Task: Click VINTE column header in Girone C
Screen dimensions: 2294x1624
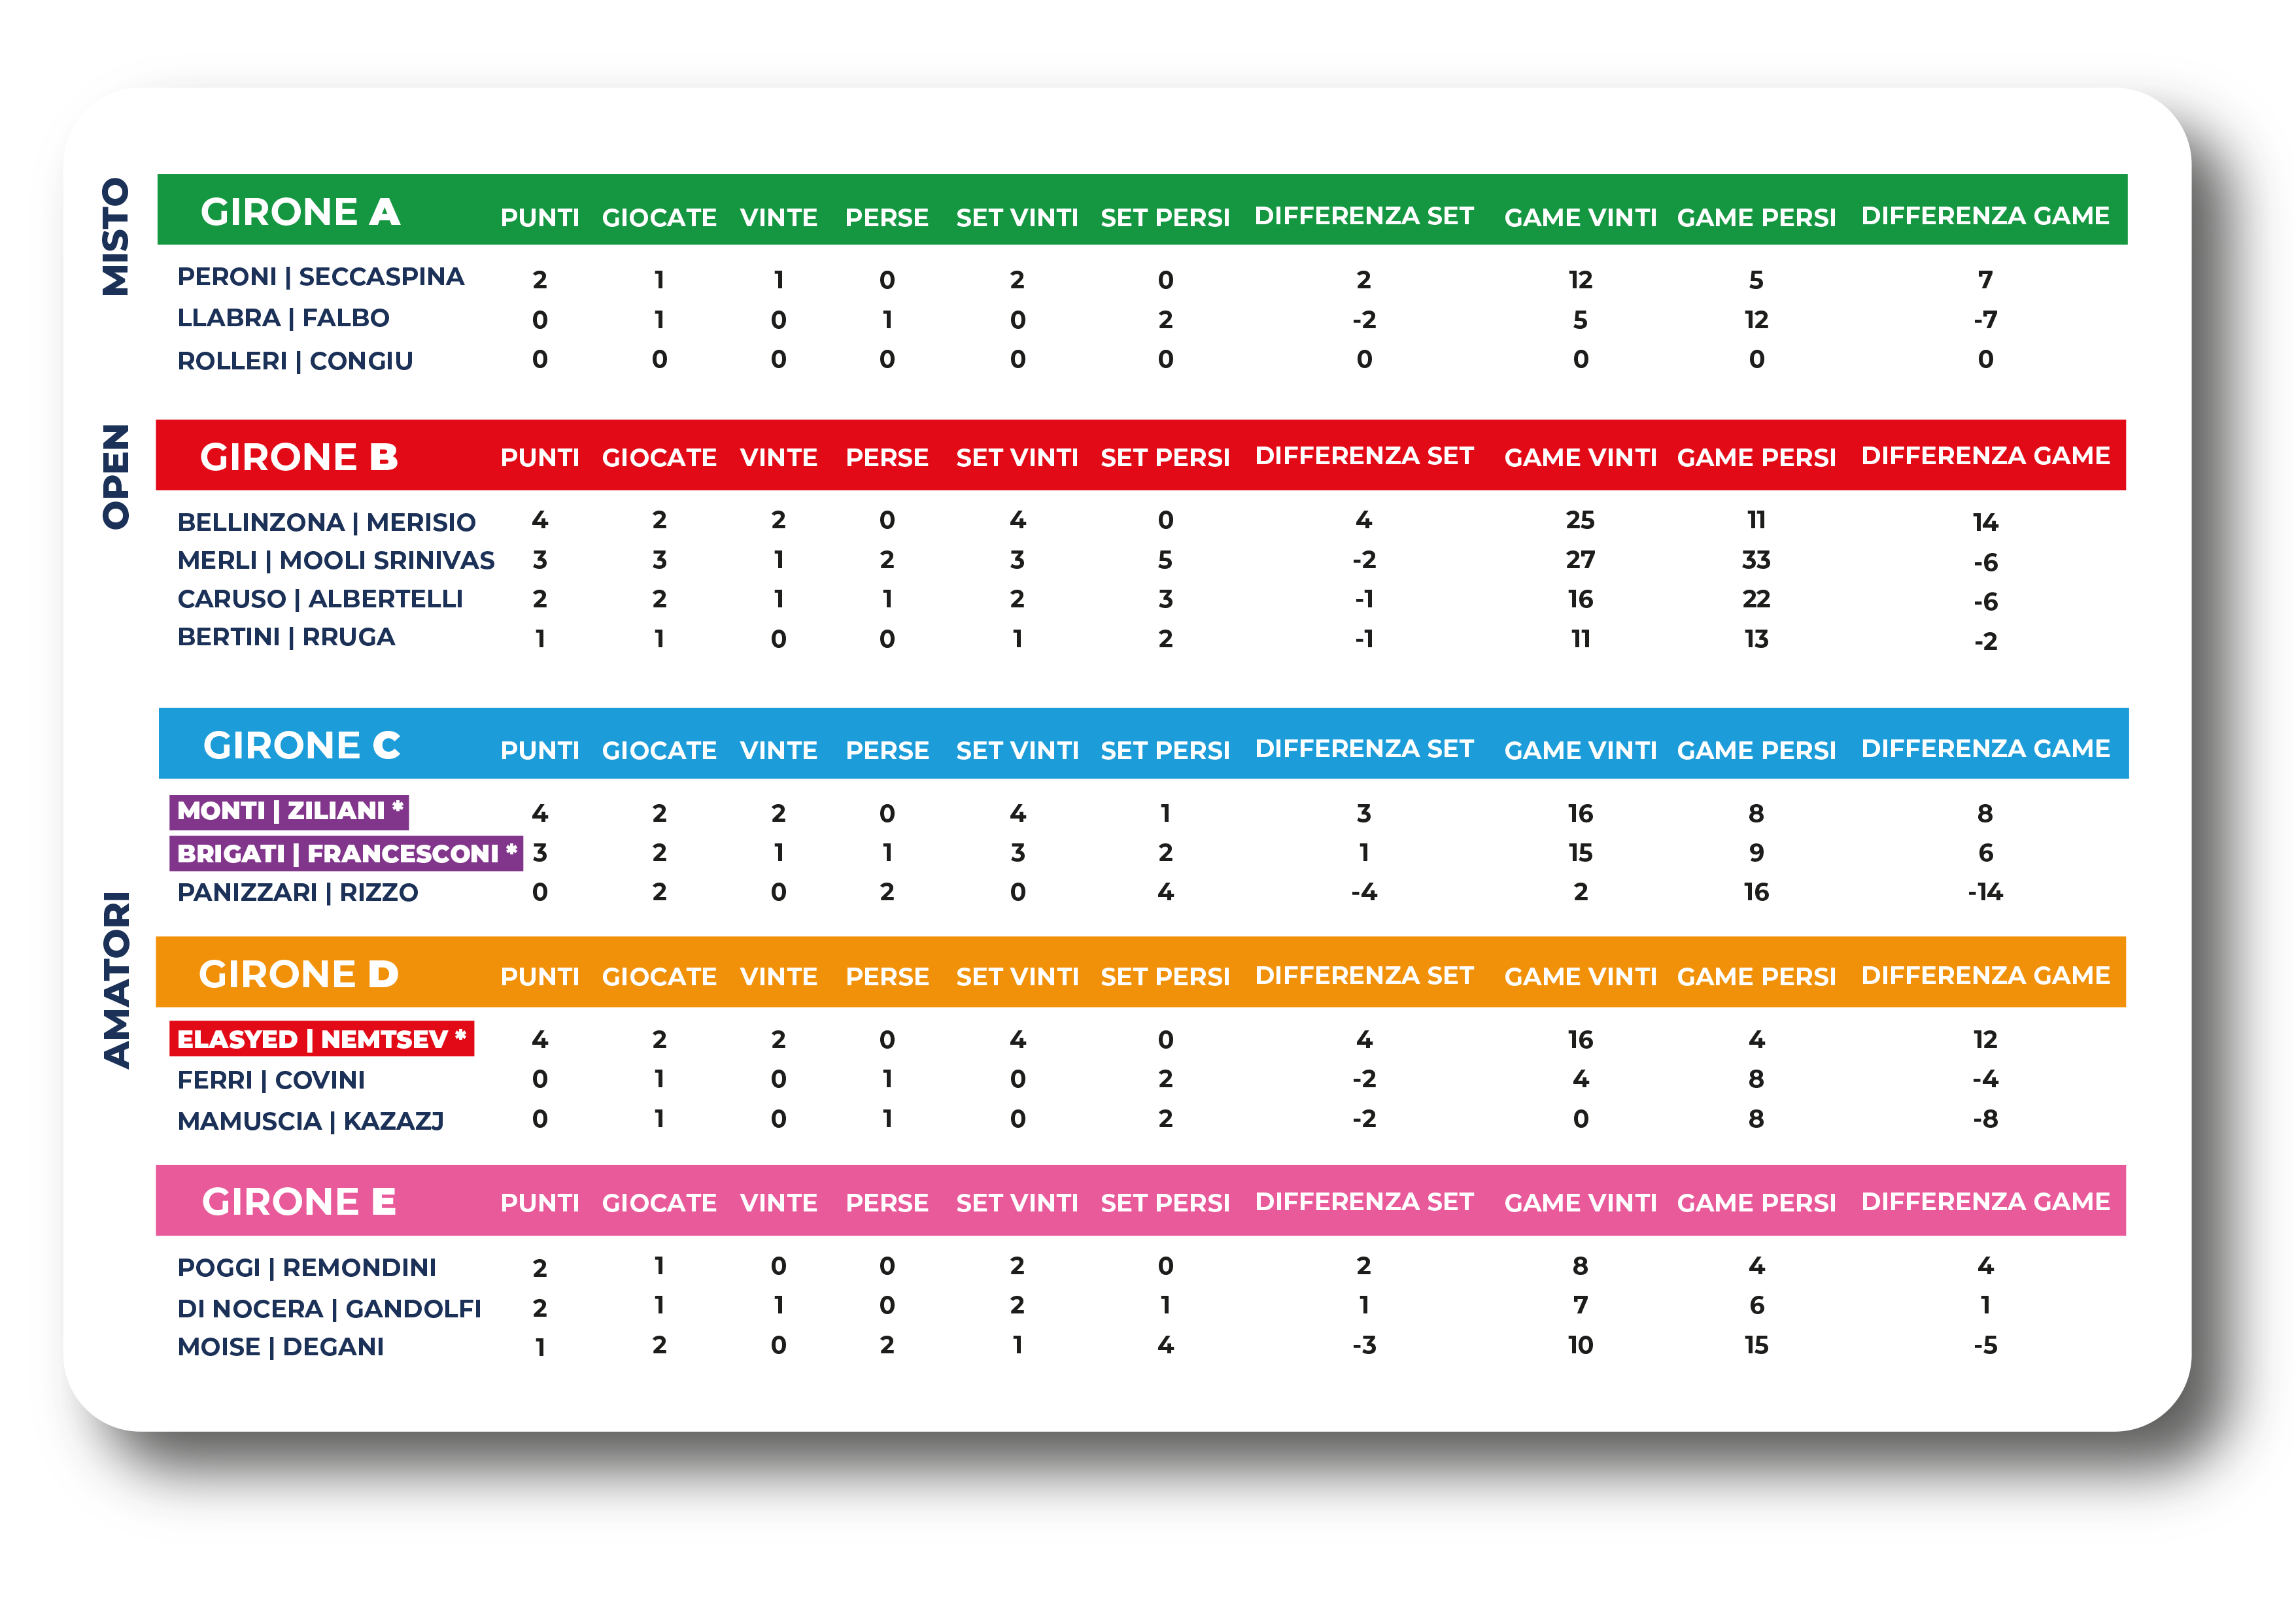Action: (x=779, y=750)
